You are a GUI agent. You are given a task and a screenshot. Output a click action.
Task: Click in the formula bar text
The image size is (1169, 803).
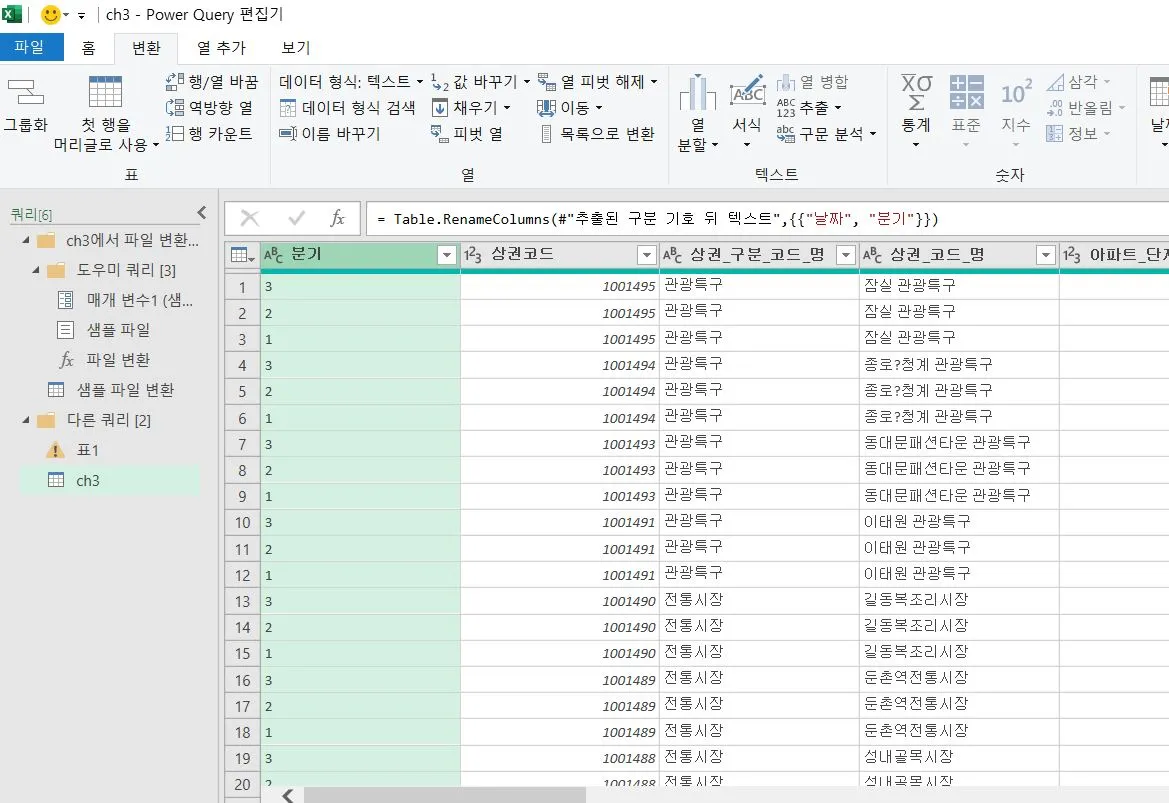[x=768, y=218]
